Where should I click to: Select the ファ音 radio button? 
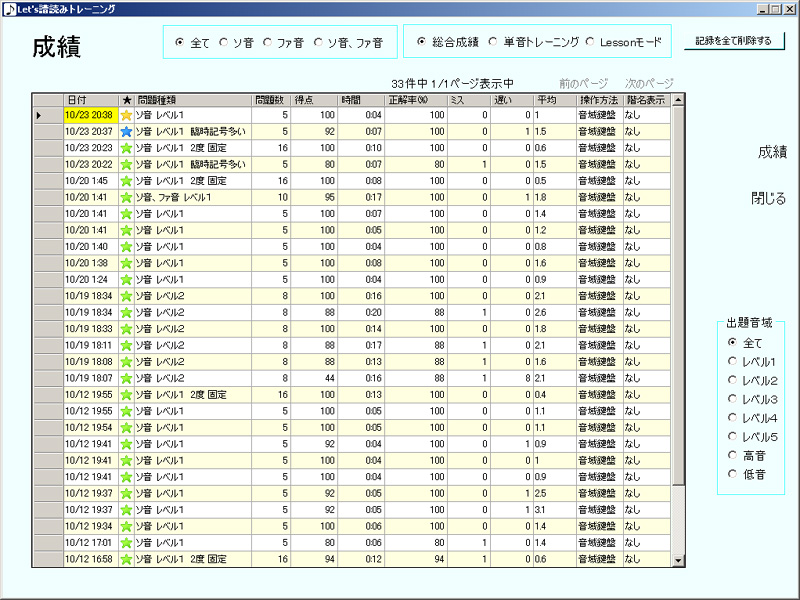pos(267,42)
